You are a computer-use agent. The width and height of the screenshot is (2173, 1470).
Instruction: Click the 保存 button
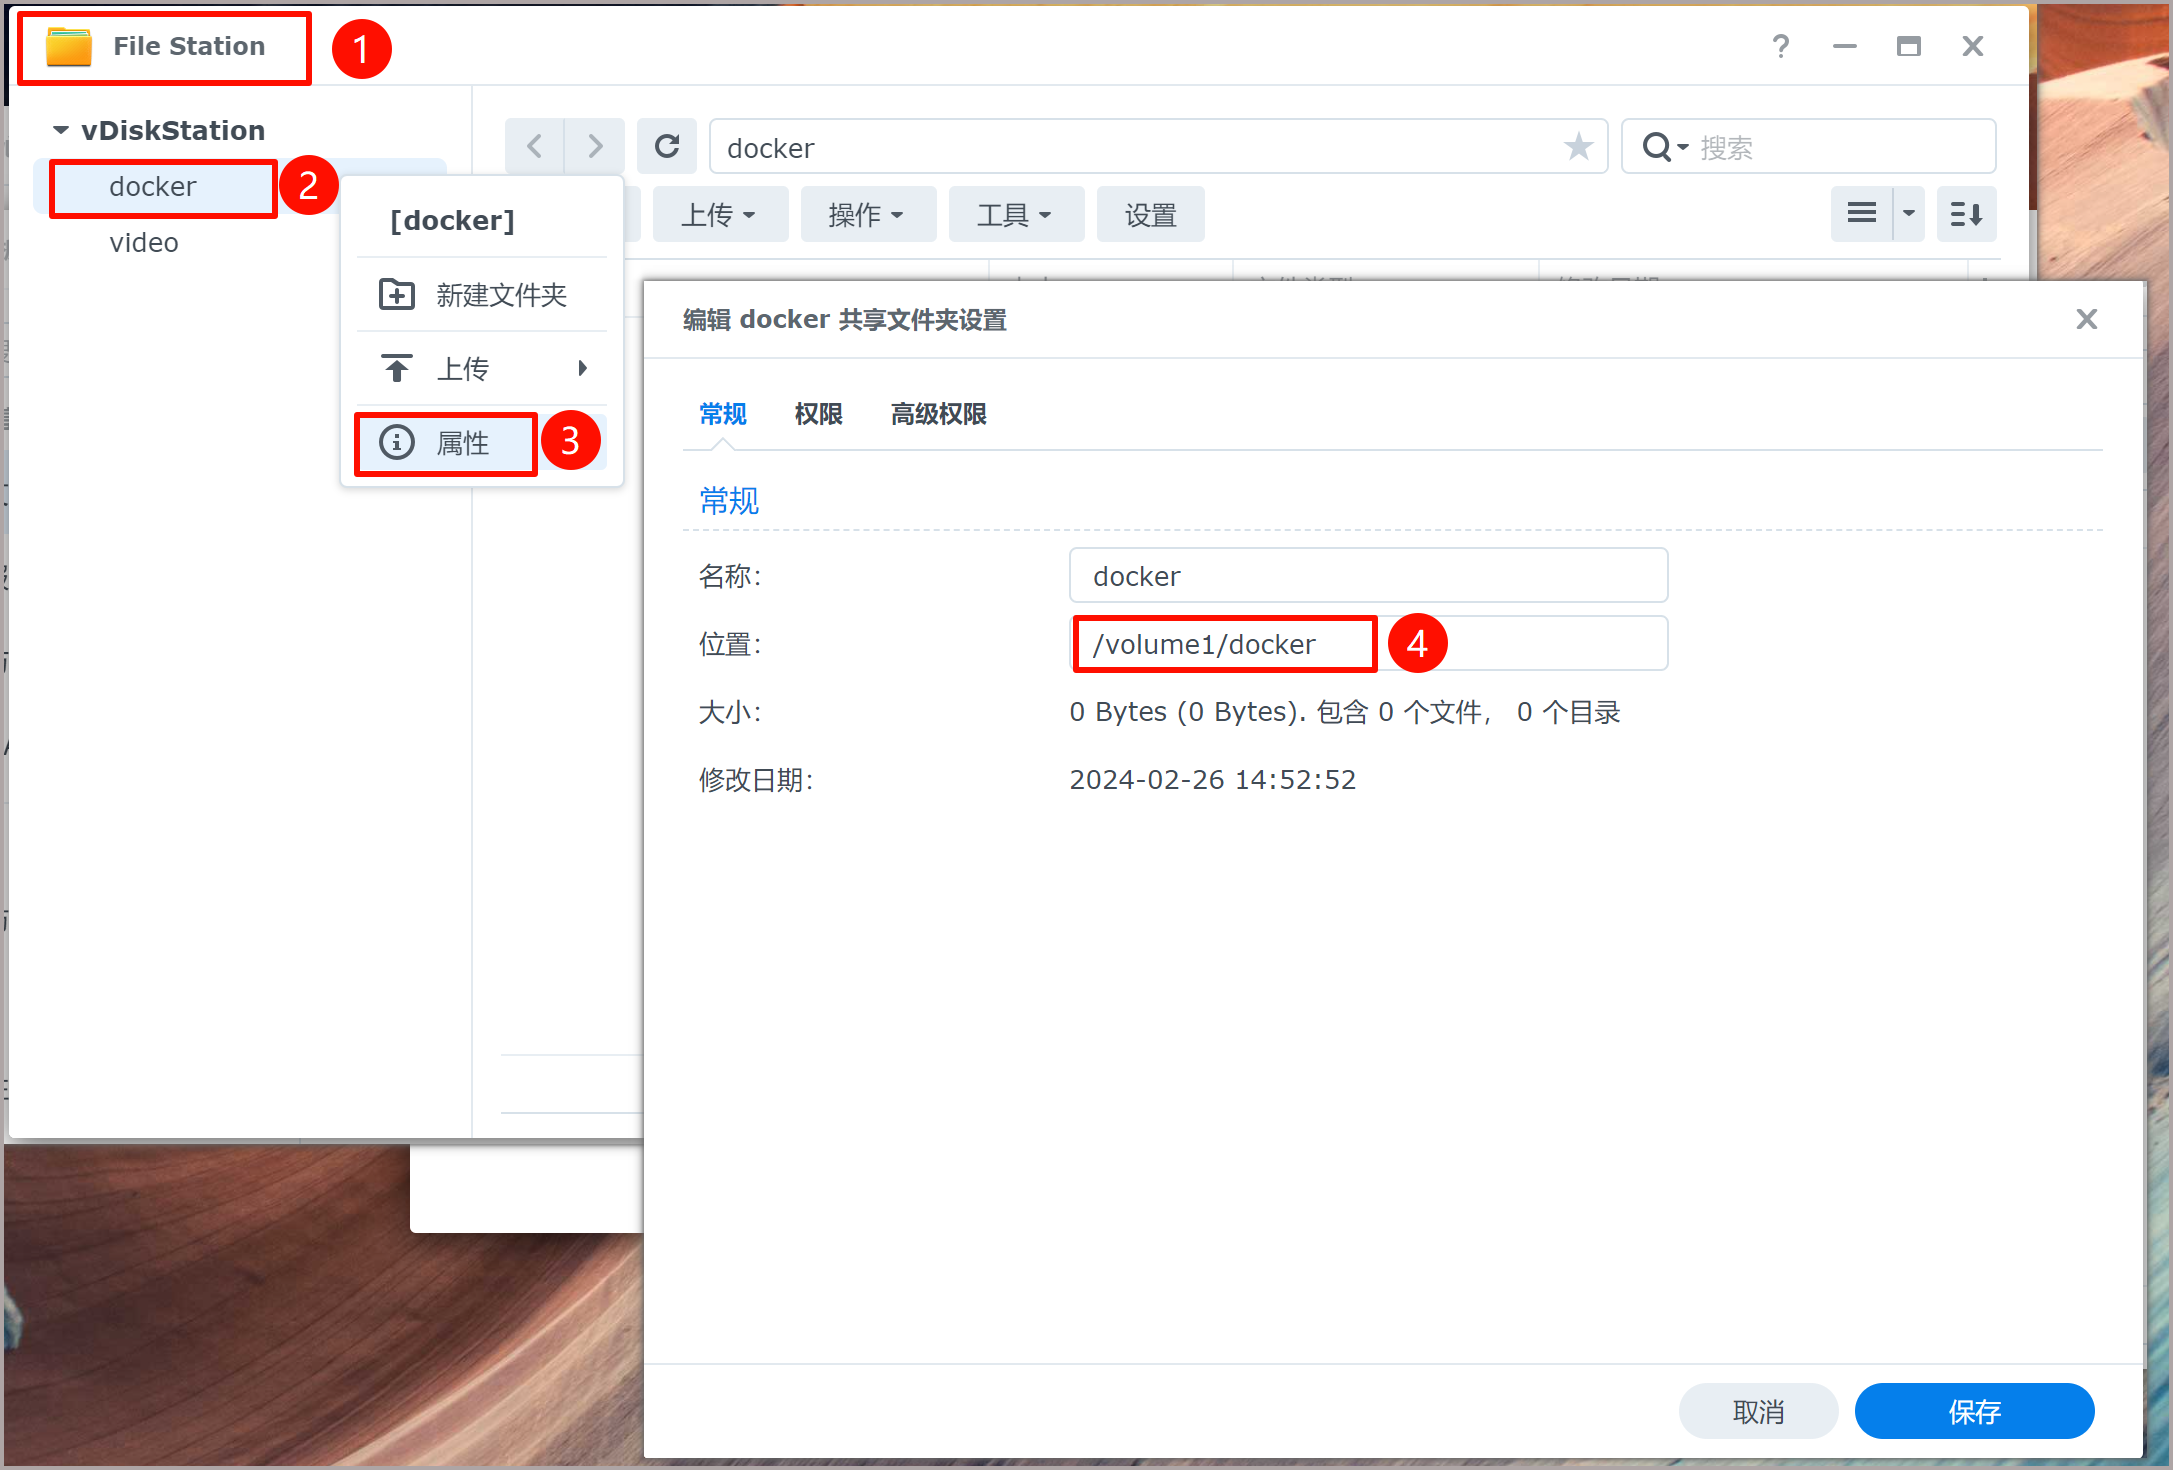[x=1973, y=1411]
